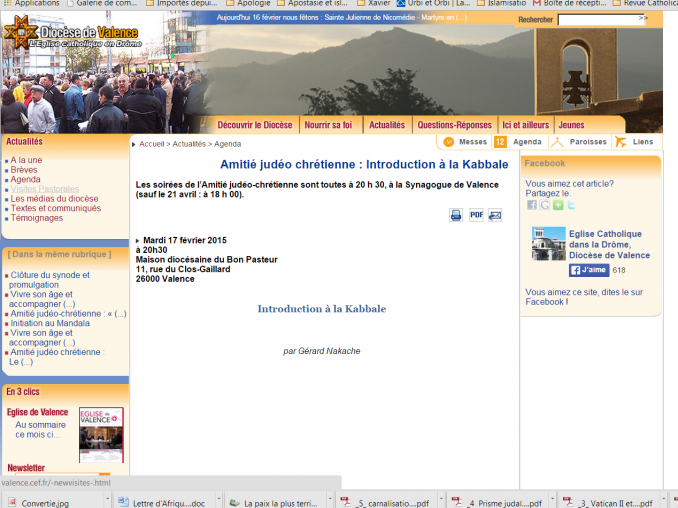Screen dimensions: 678x508
Task: Open Les médias du diocèse link
Action: tap(54, 199)
